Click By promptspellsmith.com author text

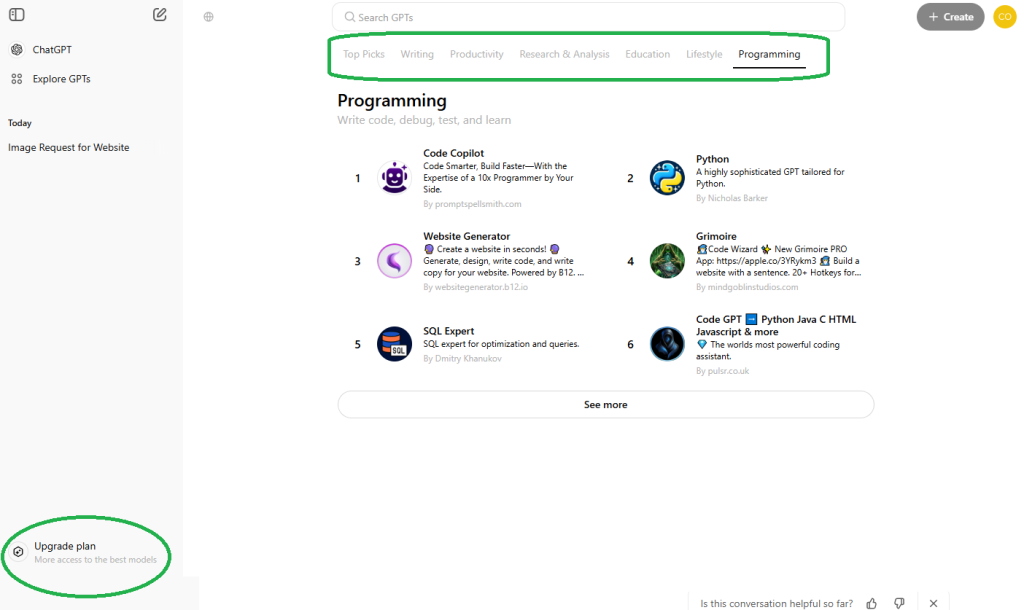tap(472, 204)
